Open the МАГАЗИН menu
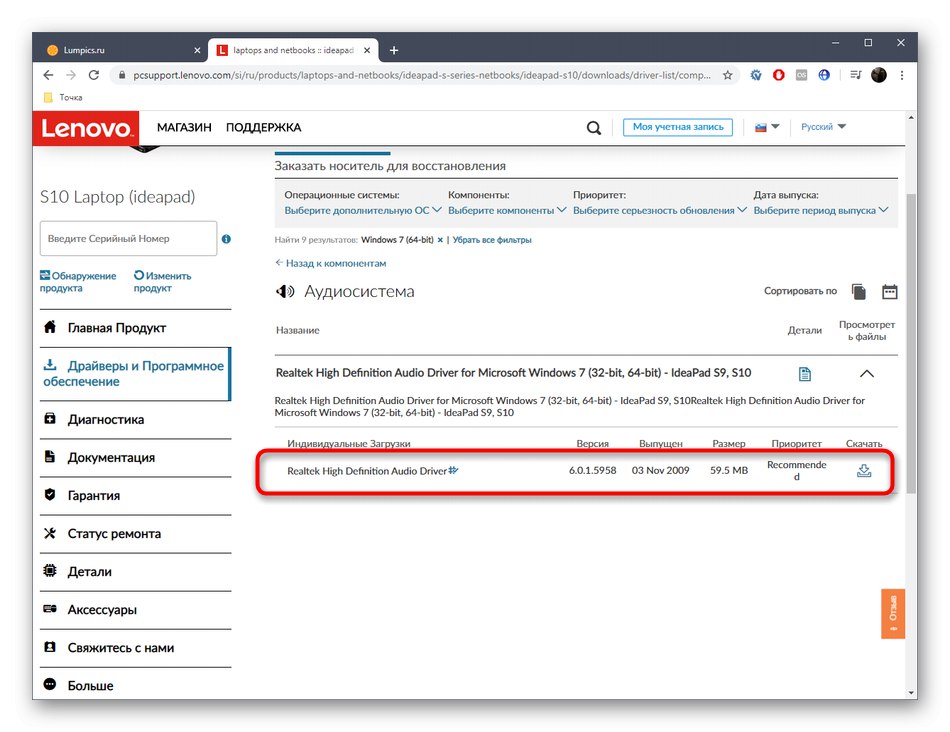Image resolution: width=950 pixels, height=732 pixels. [184, 128]
